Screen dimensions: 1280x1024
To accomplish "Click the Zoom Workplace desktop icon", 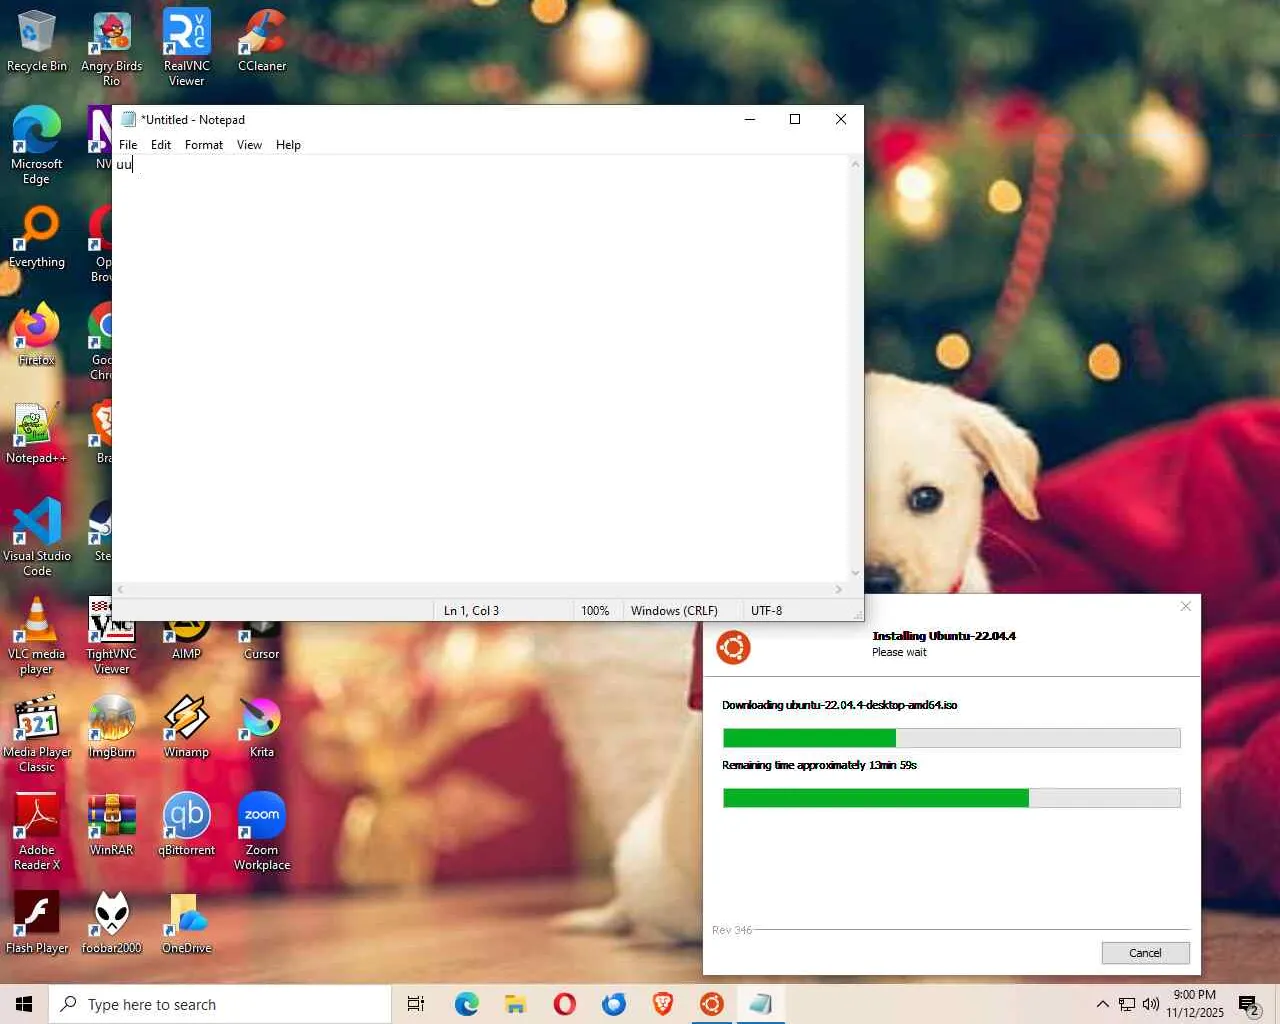I will click(x=262, y=831).
